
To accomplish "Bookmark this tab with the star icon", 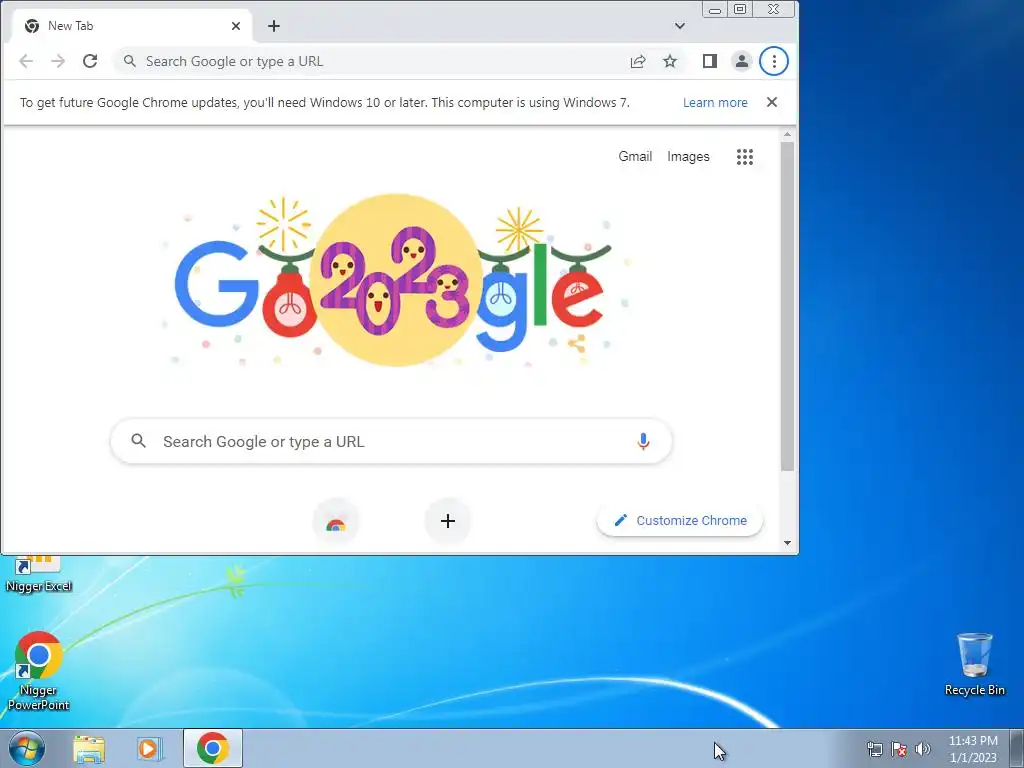I will click(670, 61).
